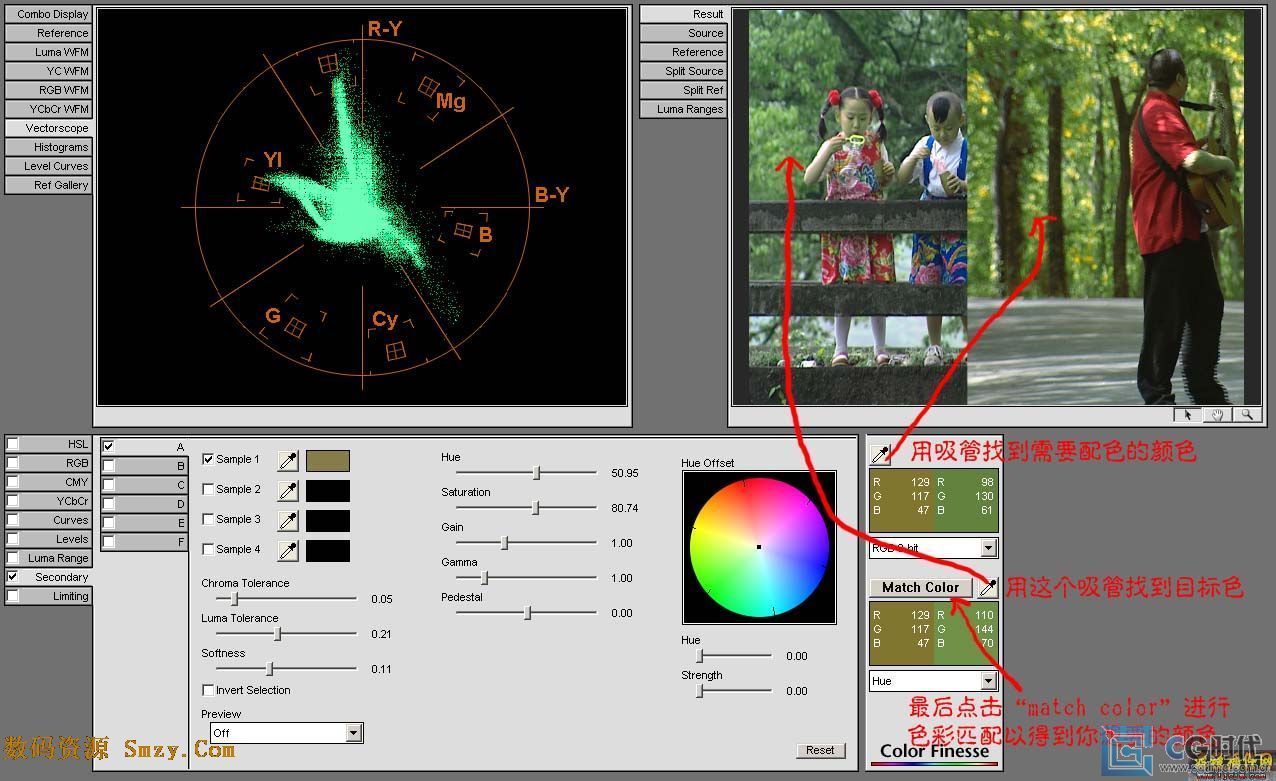Image resolution: width=1276 pixels, height=781 pixels.
Task: Activate the magnifier zoom tool below the viewer
Action: [x=1246, y=414]
